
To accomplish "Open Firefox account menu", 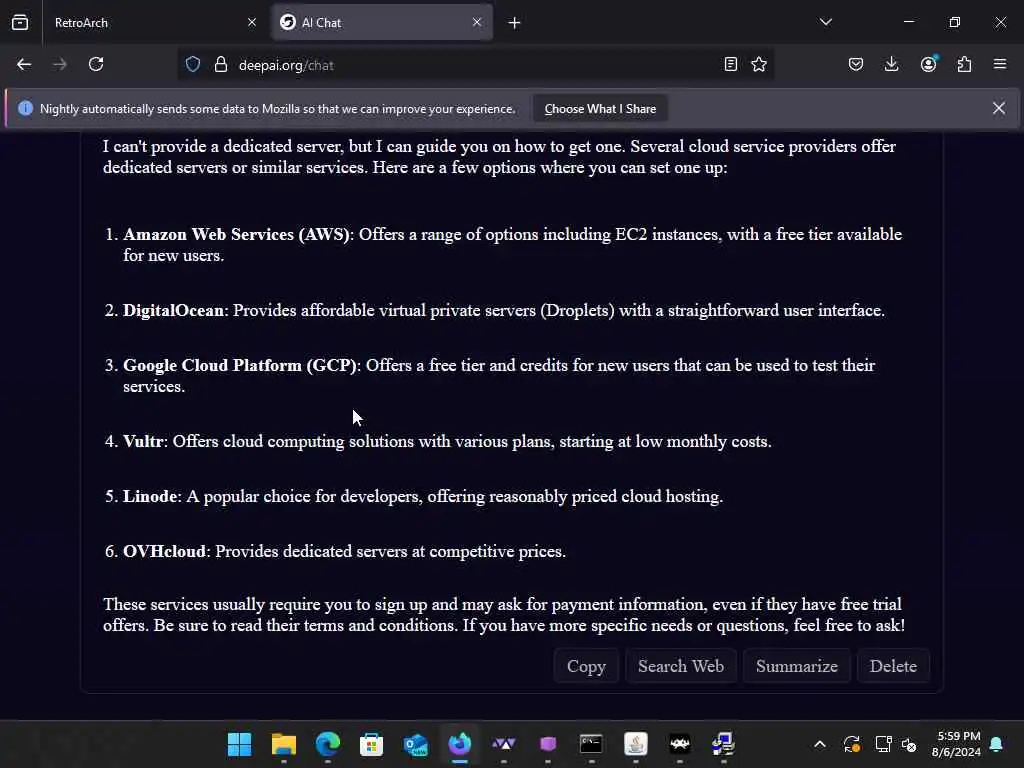I will click(x=929, y=64).
